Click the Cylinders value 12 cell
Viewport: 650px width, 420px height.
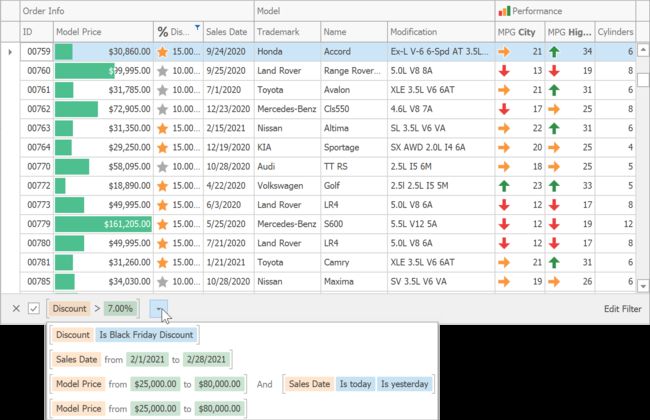(x=615, y=224)
